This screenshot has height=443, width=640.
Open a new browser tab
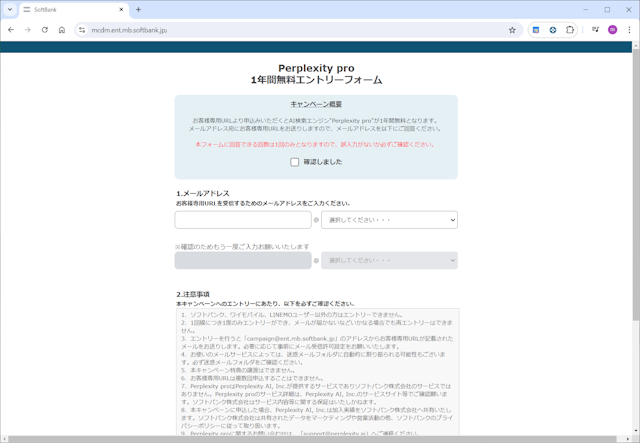click(x=138, y=9)
